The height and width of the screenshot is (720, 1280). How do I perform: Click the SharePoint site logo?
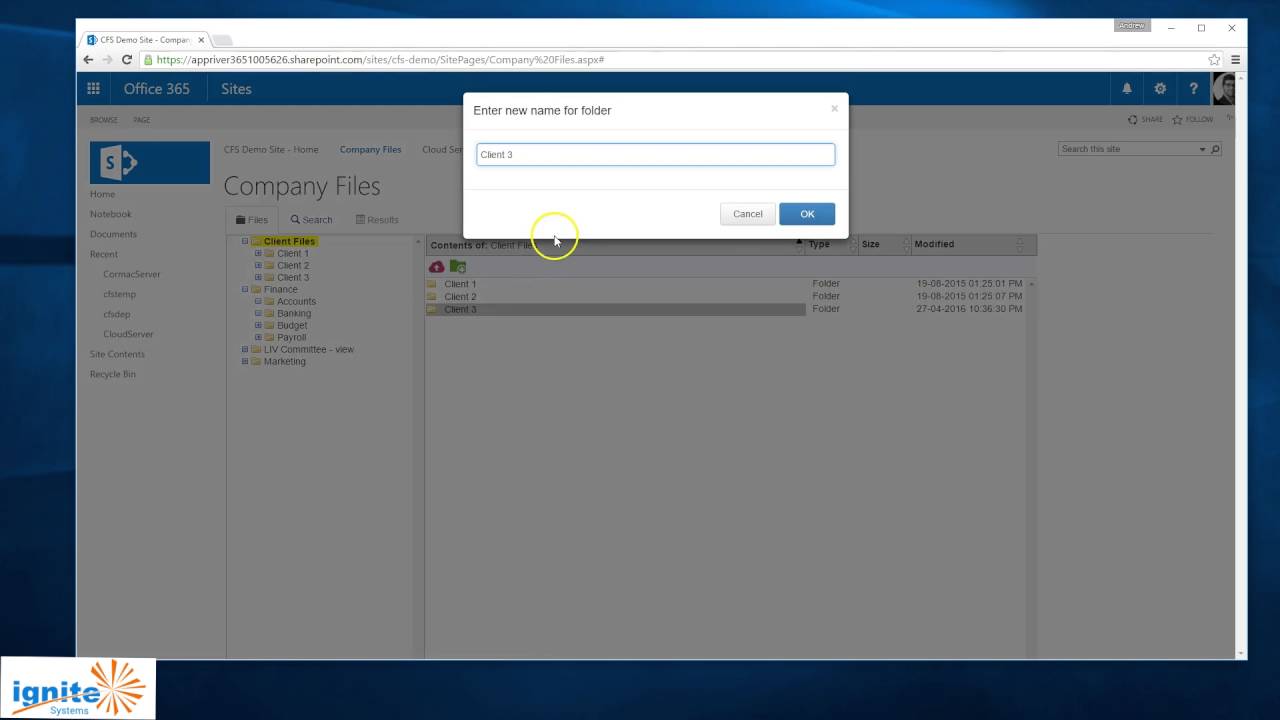coord(150,163)
